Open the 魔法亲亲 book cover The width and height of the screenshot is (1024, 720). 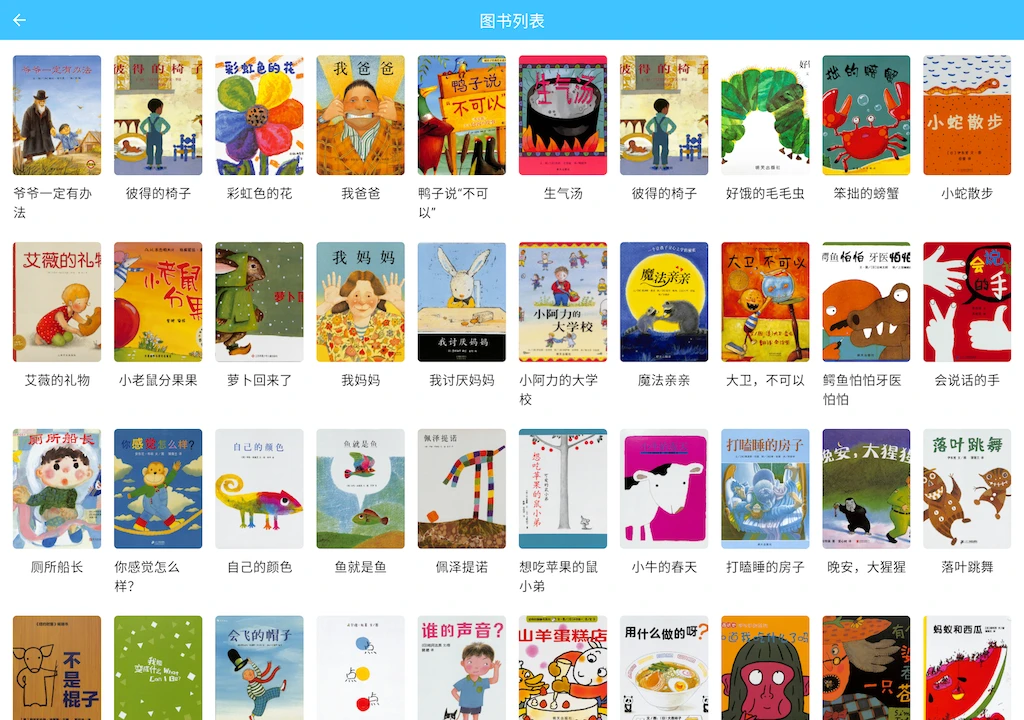664,302
